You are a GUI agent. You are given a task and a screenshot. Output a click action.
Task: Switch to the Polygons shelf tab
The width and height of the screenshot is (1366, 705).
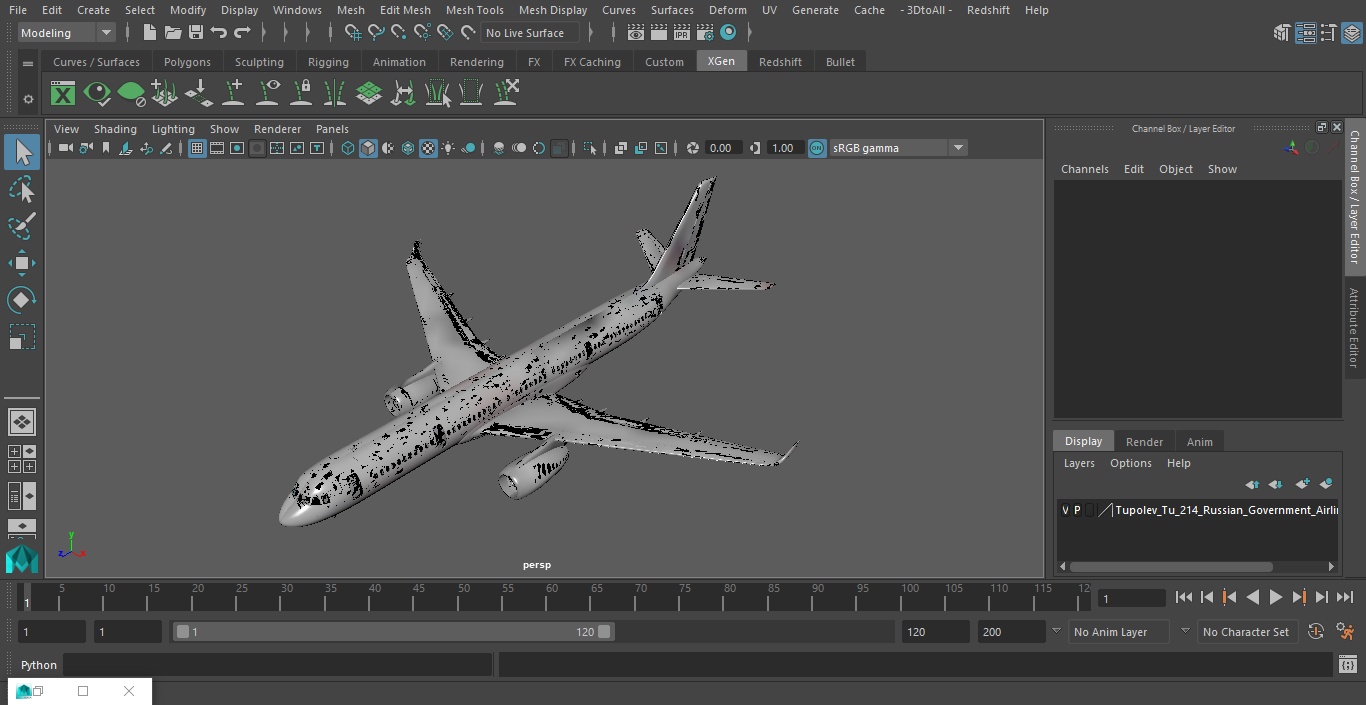pyautogui.click(x=187, y=62)
